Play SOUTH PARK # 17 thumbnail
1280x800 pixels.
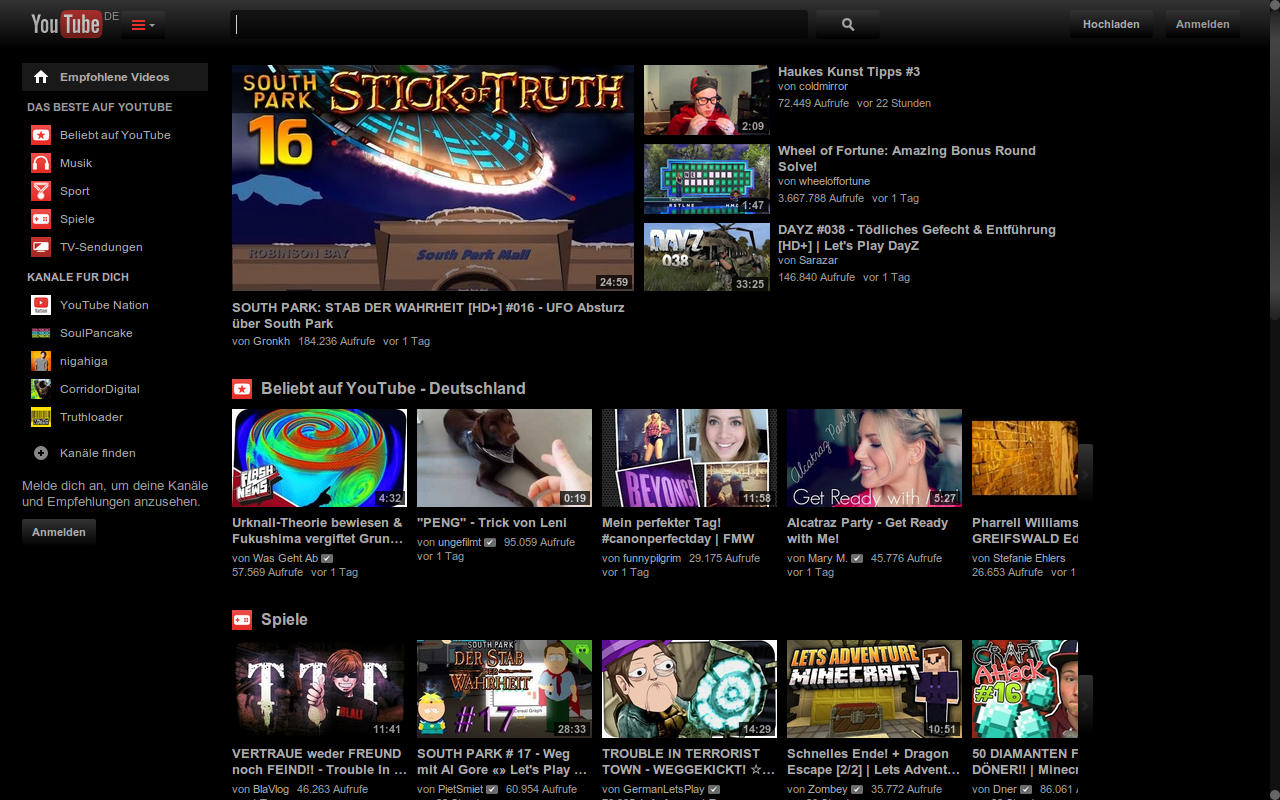click(504, 689)
